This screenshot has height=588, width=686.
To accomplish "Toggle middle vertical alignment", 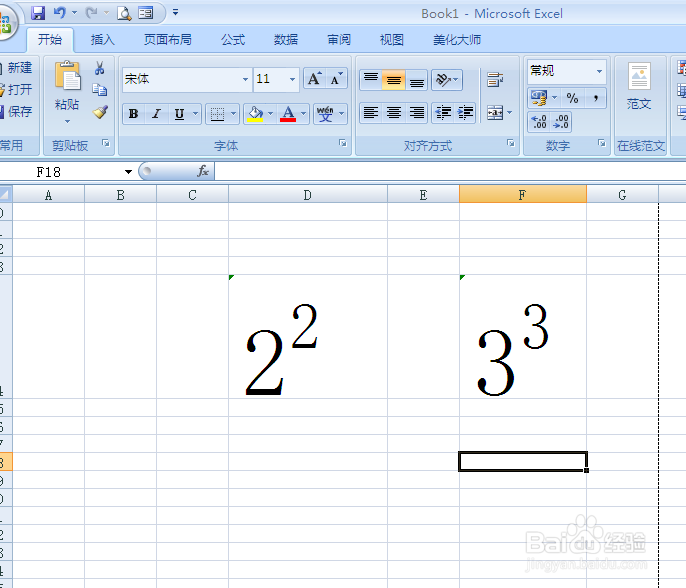I will tap(393, 80).
